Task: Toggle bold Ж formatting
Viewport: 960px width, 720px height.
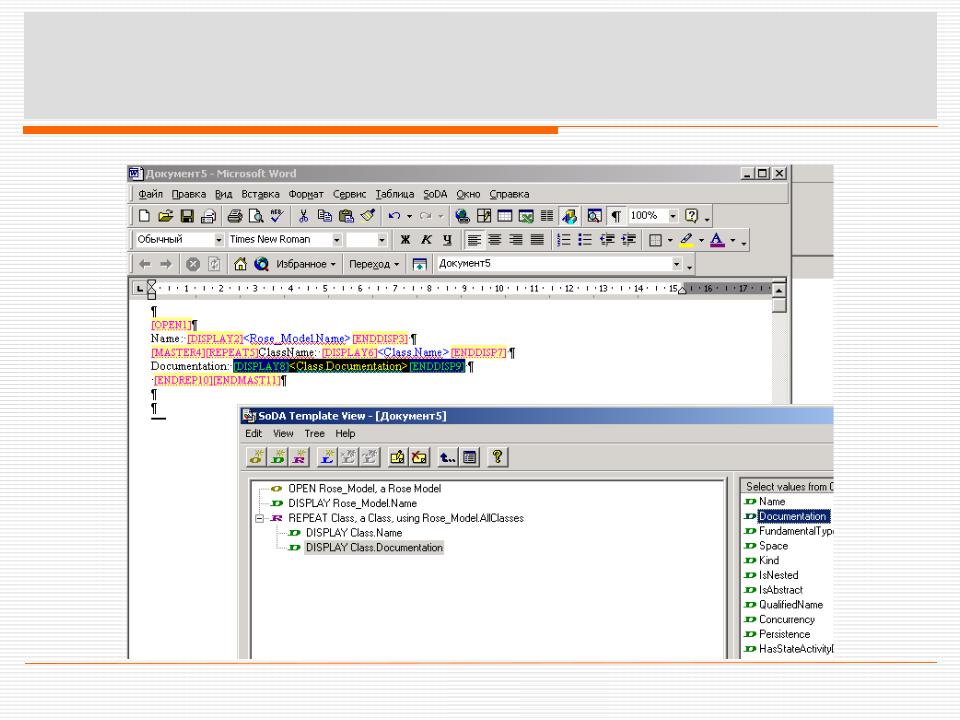Action: tap(405, 240)
